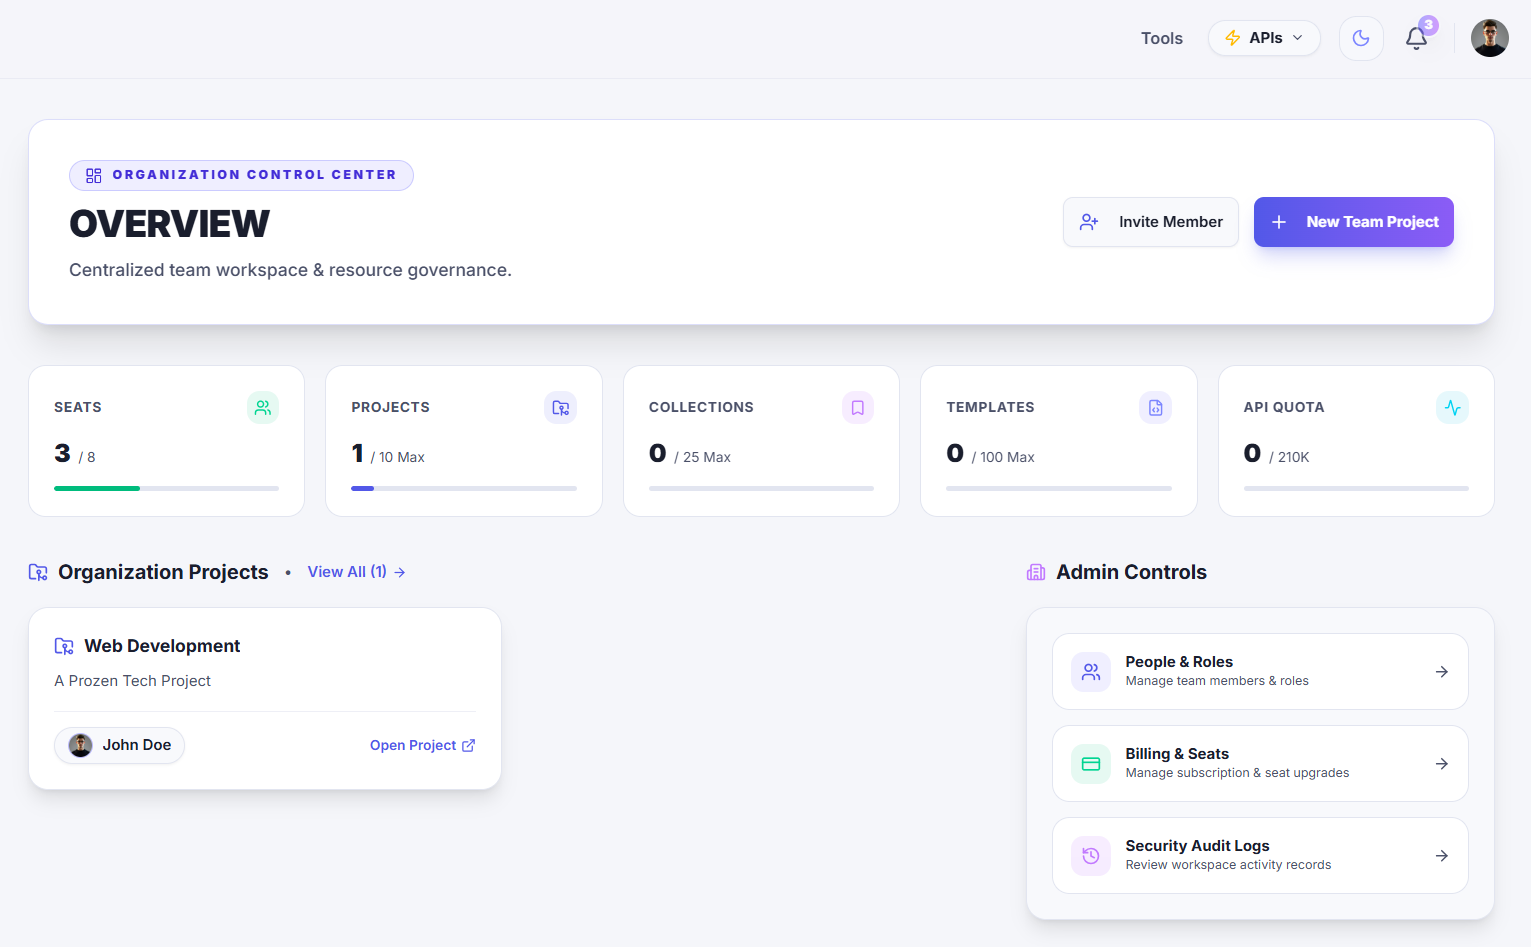Click the Web Development card folder icon

(x=64, y=646)
